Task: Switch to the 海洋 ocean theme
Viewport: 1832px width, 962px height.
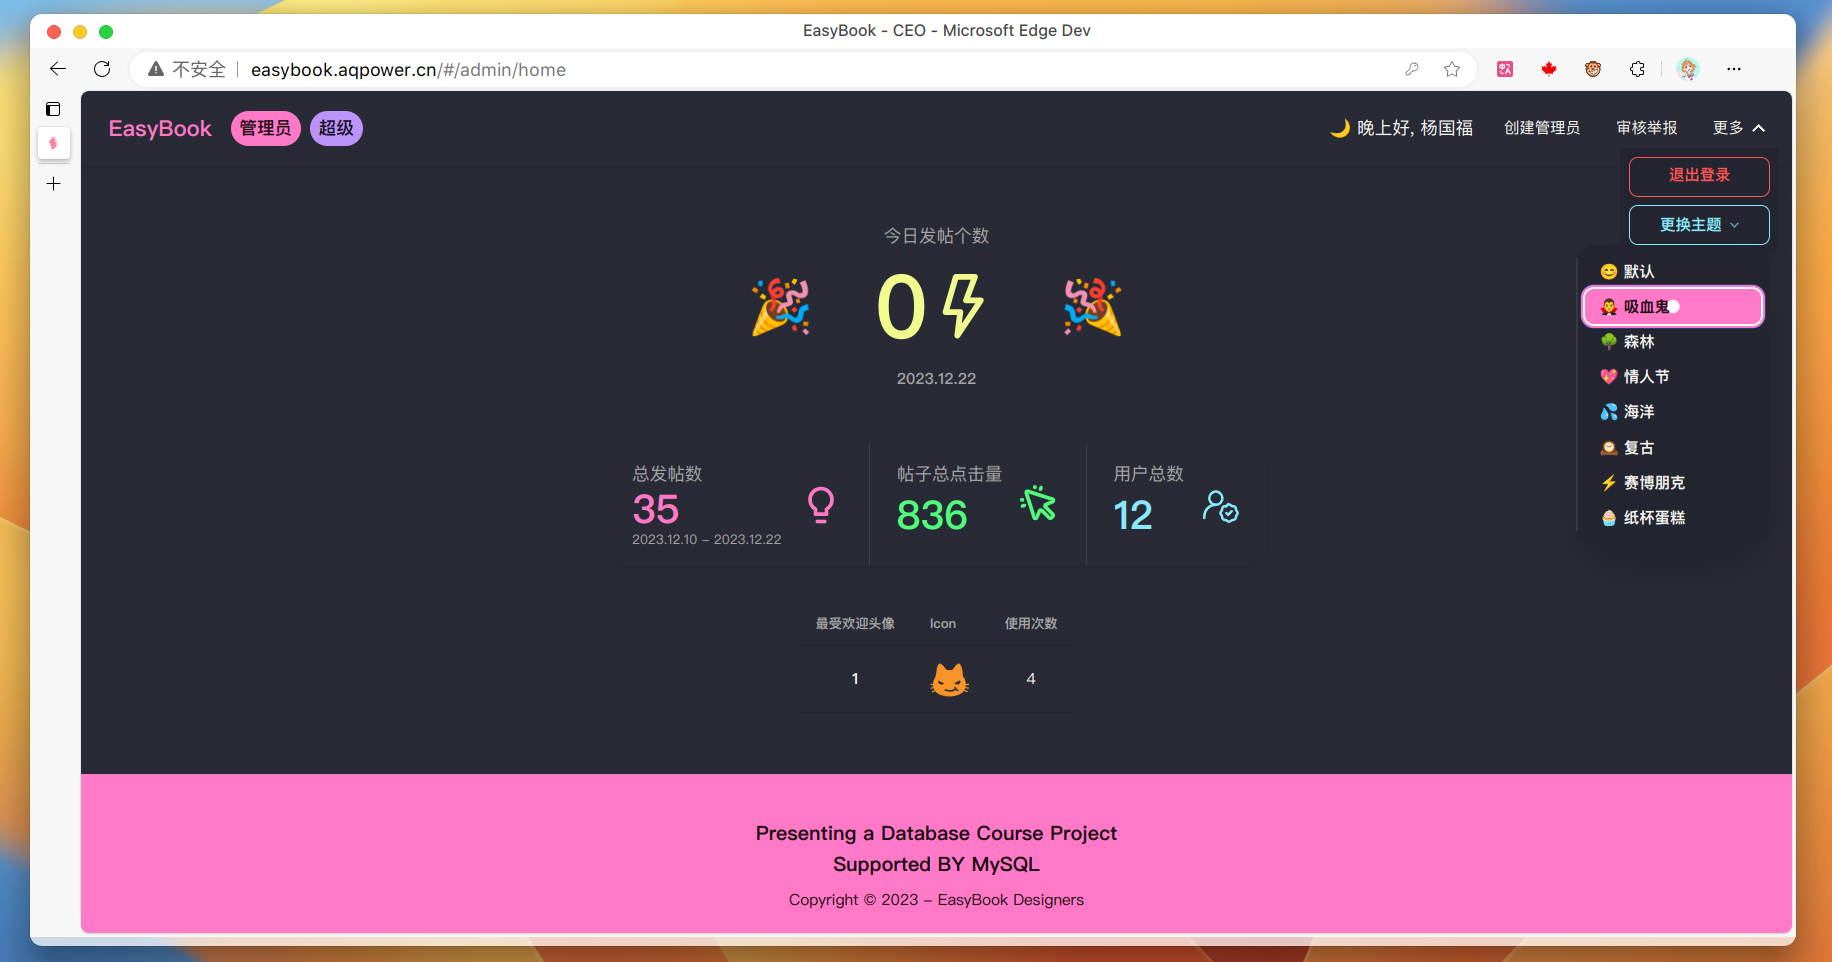Action: pos(1638,412)
